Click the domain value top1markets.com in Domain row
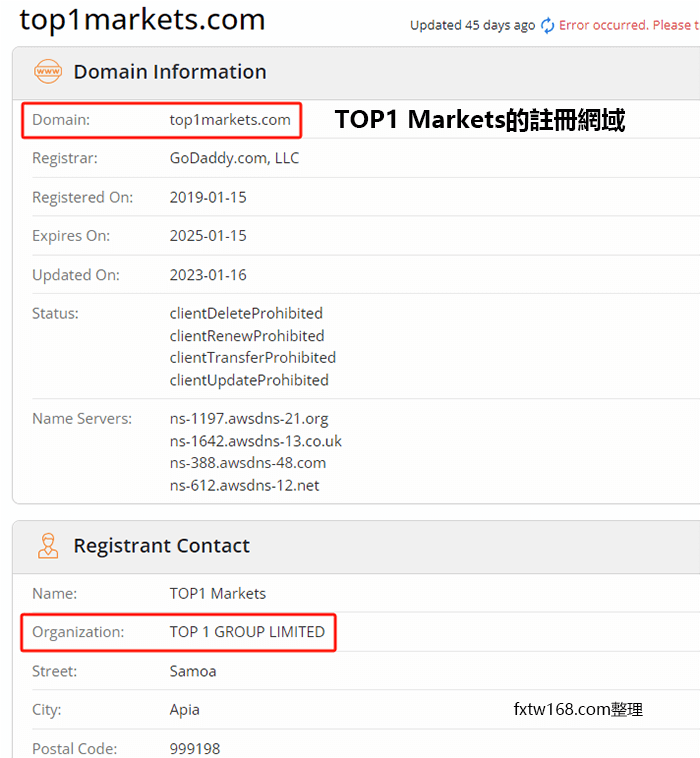 click(x=230, y=120)
